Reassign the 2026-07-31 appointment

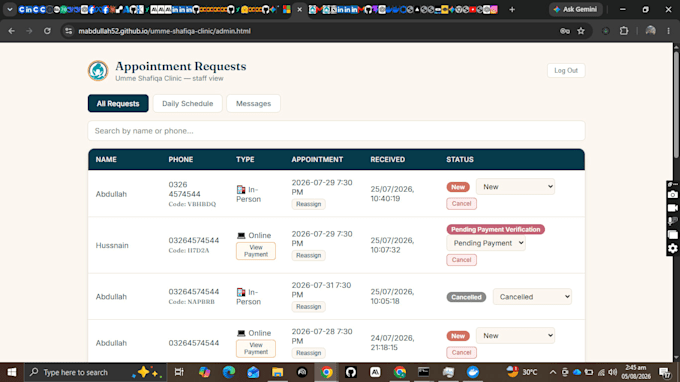pyautogui.click(x=308, y=307)
